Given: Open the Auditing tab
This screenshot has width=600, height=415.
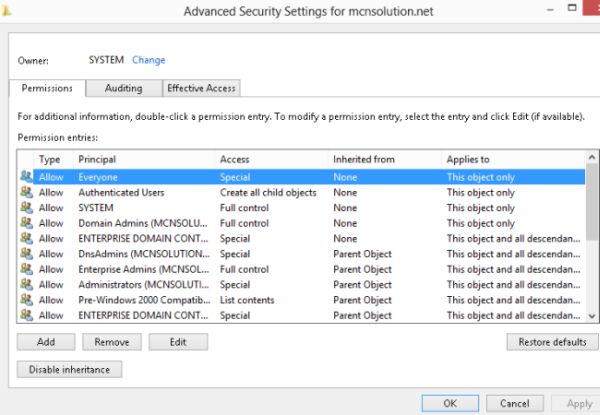Looking at the screenshot, I should [124, 88].
